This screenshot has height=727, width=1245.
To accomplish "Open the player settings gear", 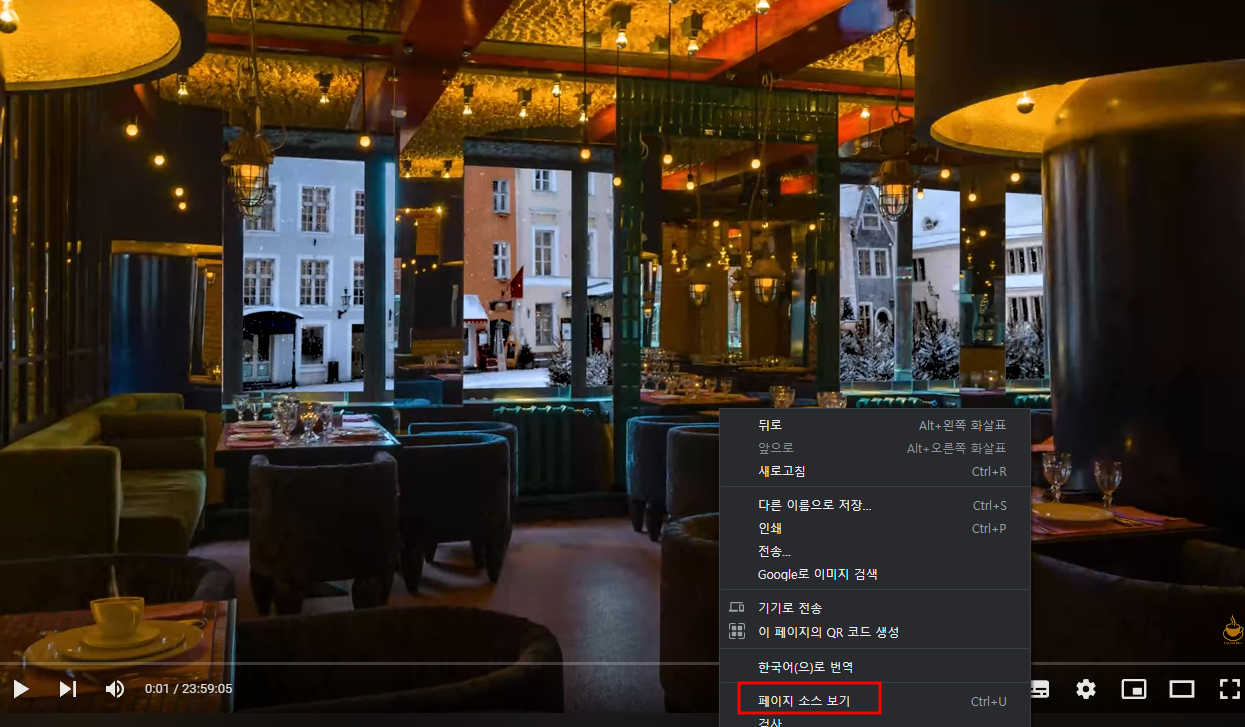I will pyautogui.click(x=1086, y=688).
